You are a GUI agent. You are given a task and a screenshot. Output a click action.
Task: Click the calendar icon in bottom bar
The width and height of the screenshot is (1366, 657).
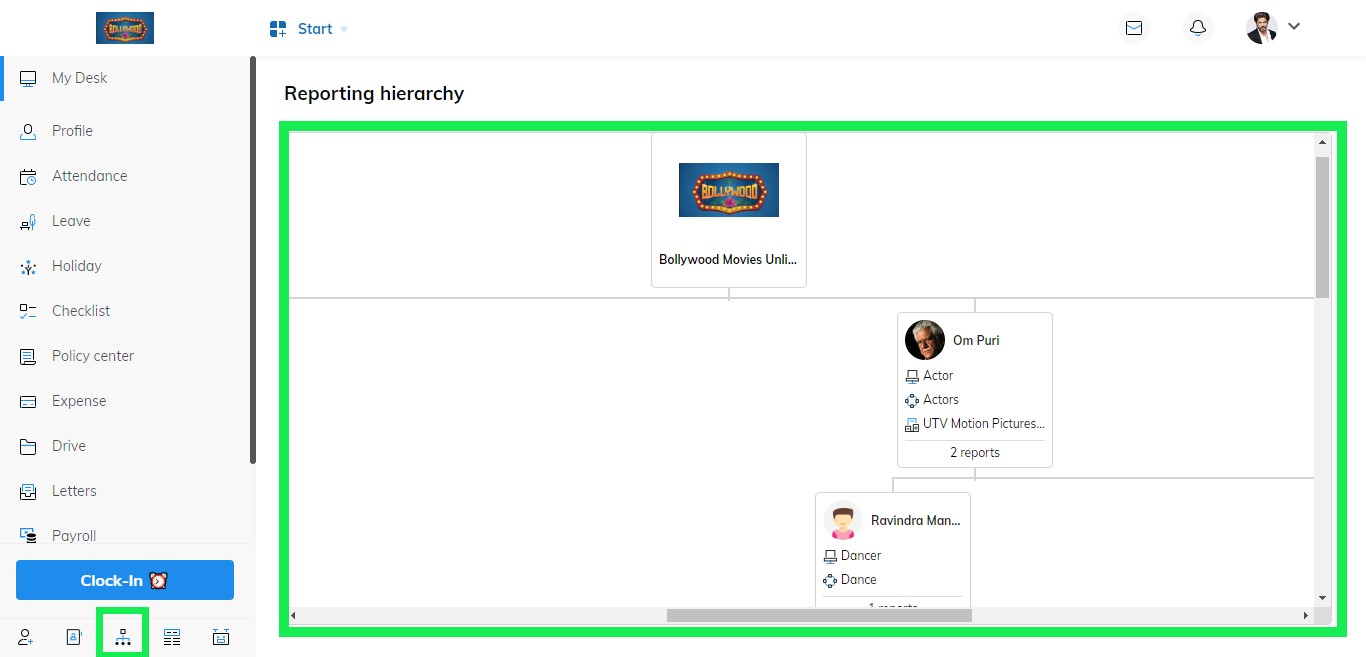pyautogui.click(x=221, y=637)
